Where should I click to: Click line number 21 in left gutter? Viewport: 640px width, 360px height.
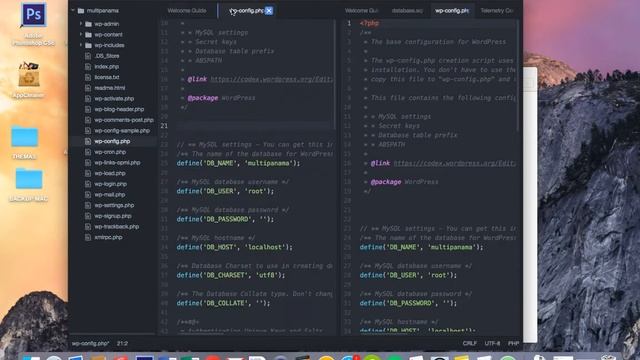click(x=164, y=126)
